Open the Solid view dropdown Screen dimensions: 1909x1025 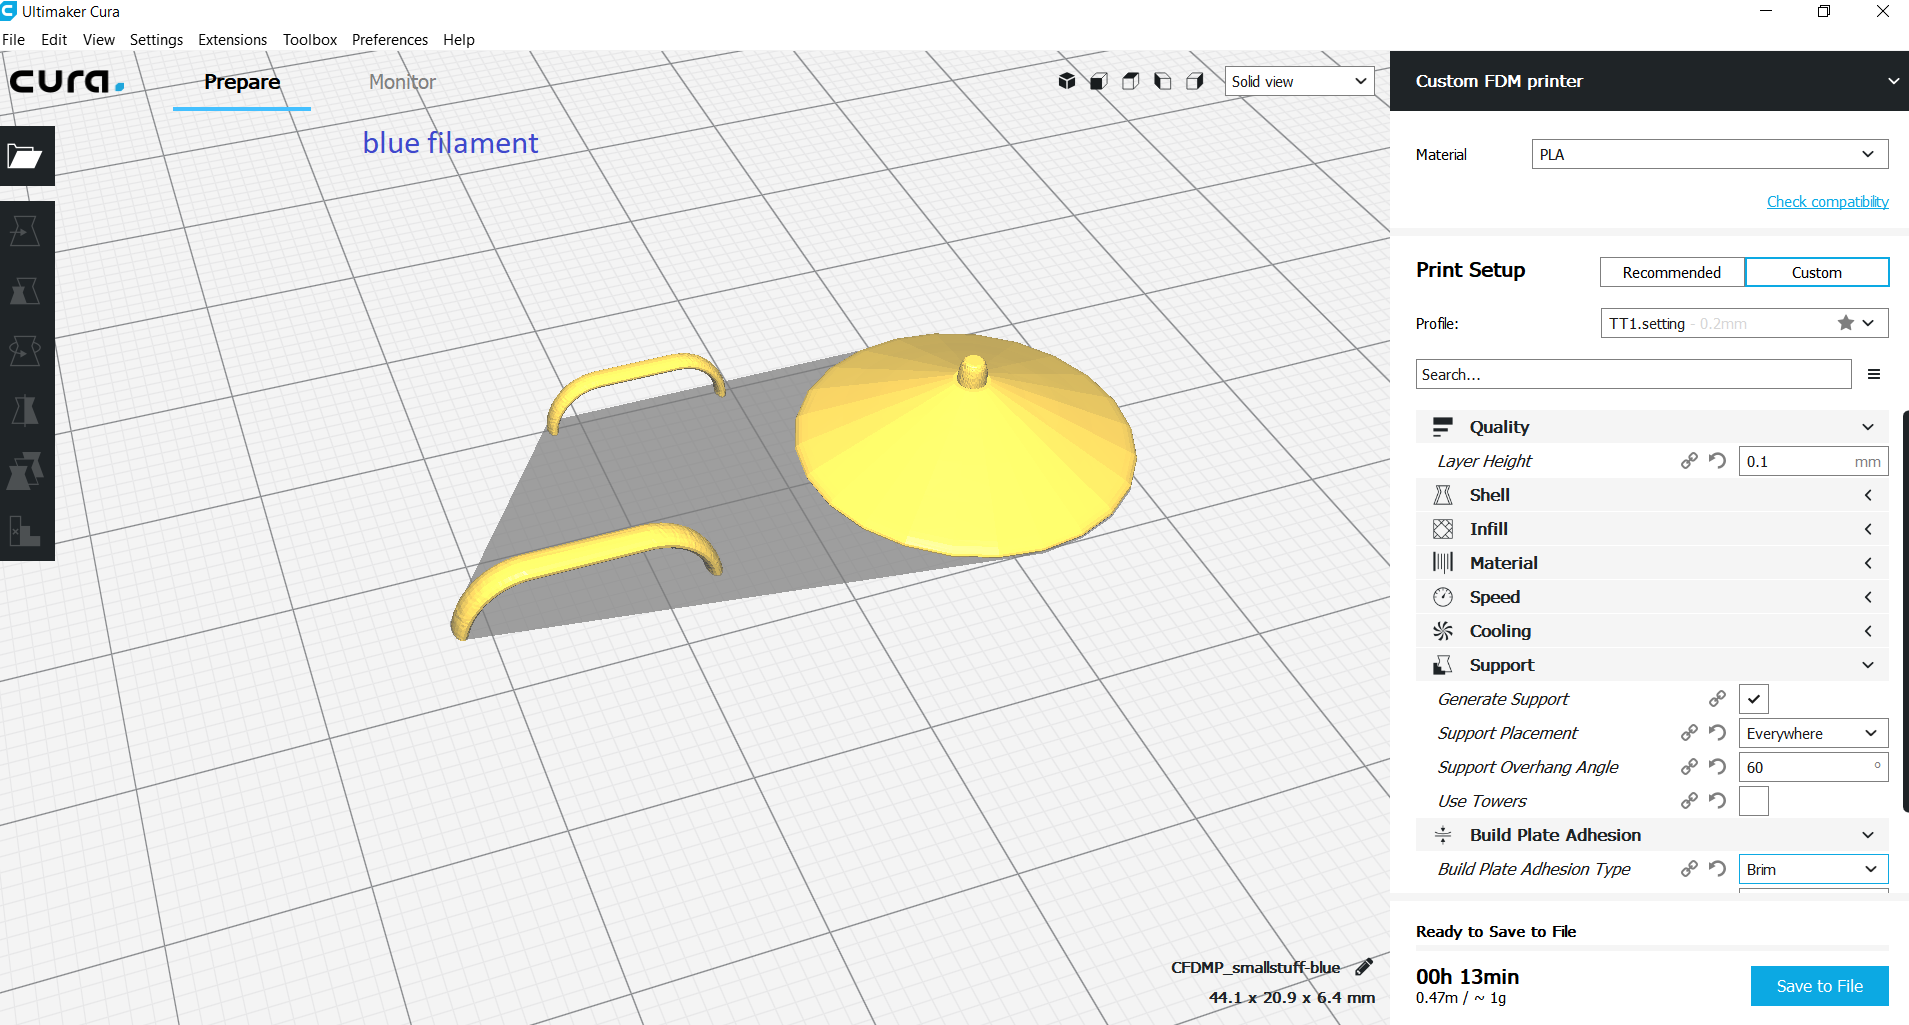[x=1299, y=81]
